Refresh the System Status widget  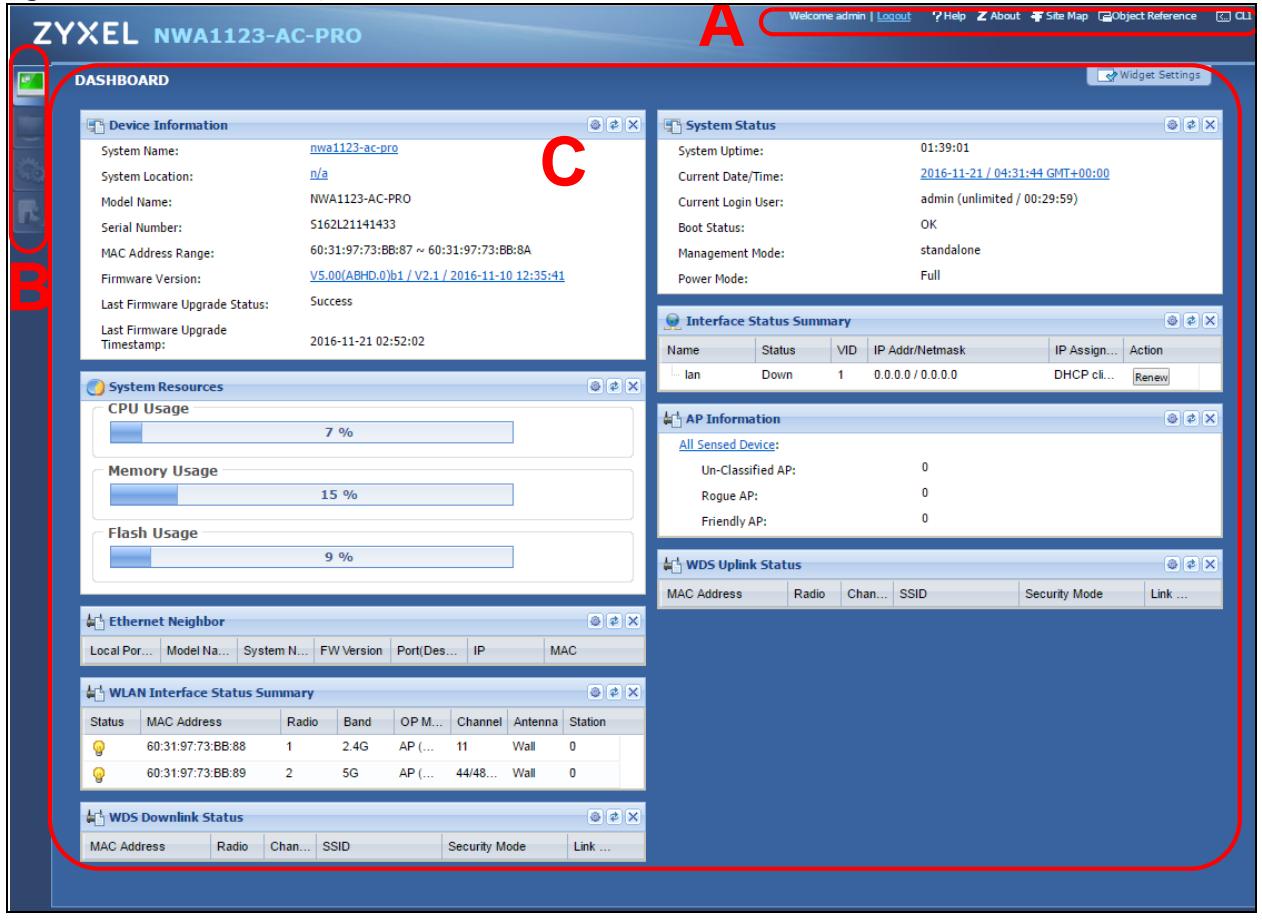point(1193,125)
